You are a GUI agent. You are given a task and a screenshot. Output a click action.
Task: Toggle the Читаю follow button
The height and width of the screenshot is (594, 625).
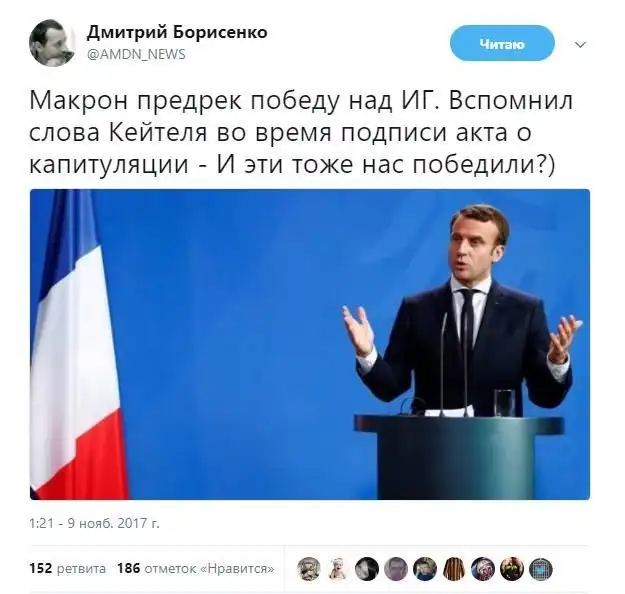pos(502,43)
